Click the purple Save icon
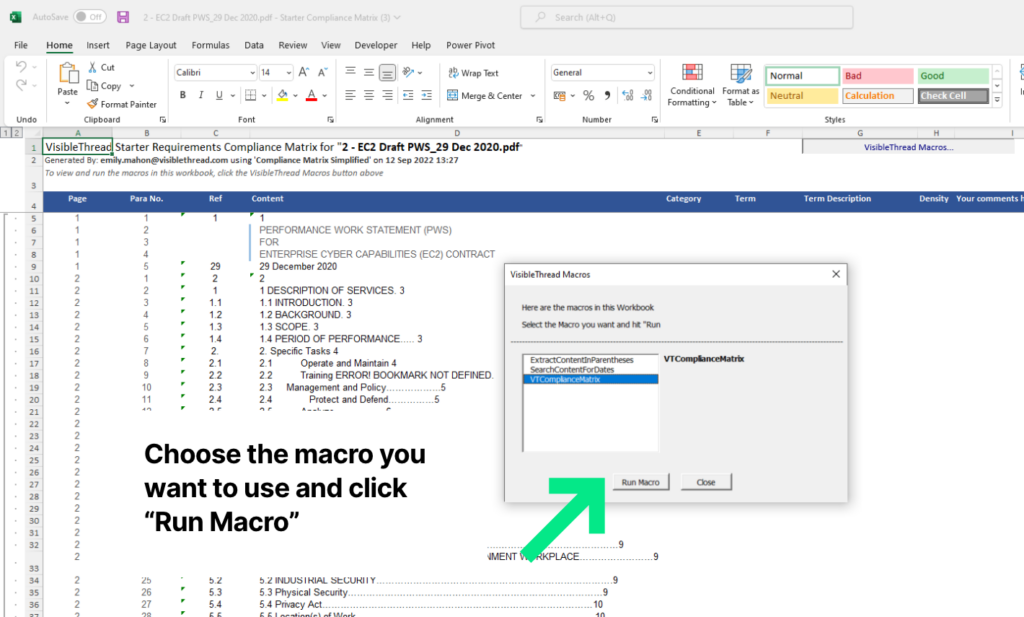Image resolution: width=1024 pixels, height=617 pixels. pyautogui.click(x=123, y=18)
